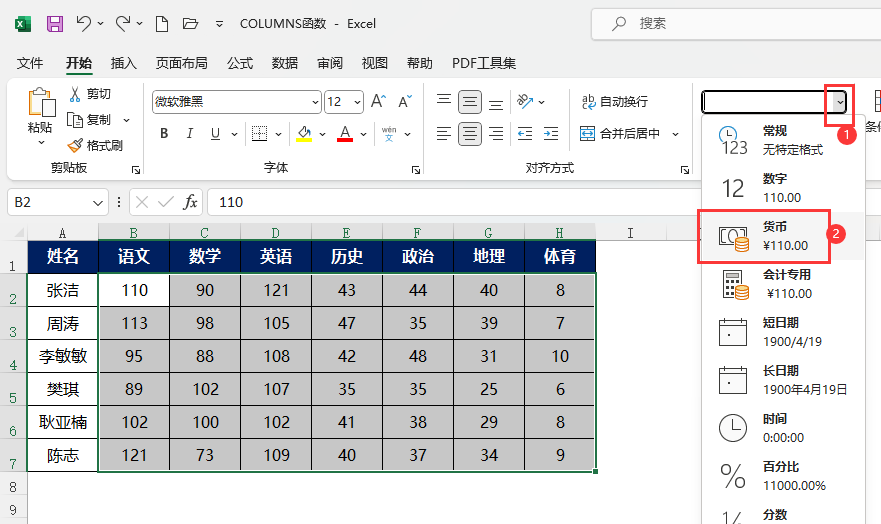Click the name box showing B2
The image size is (881, 524).
(x=57, y=202)
